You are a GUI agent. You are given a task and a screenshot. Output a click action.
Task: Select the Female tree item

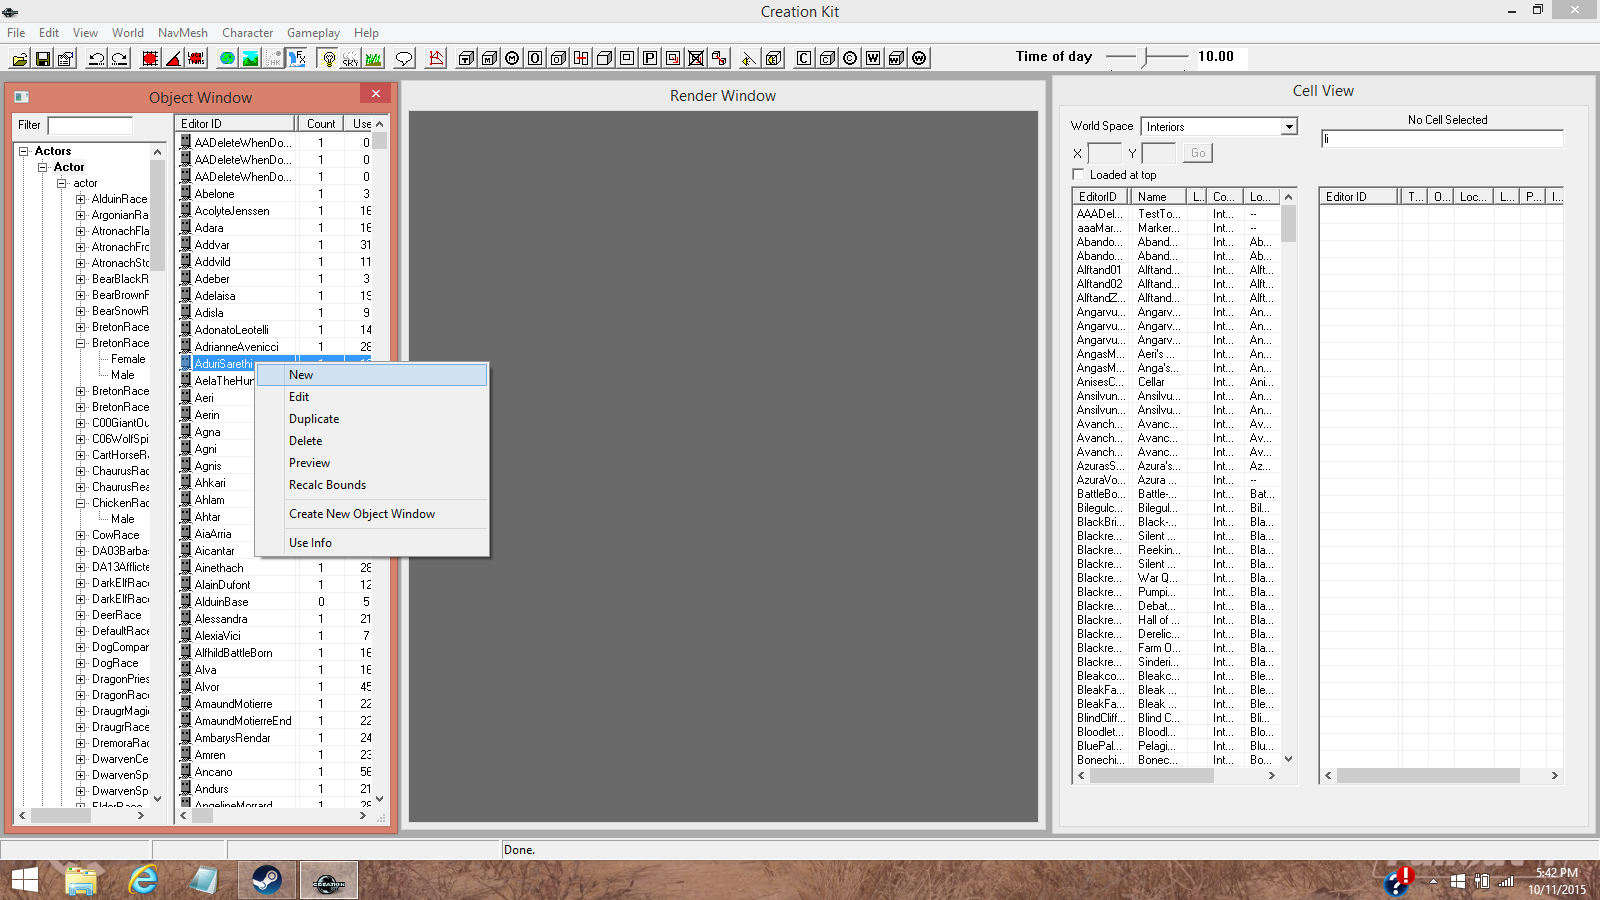[128, 359]
